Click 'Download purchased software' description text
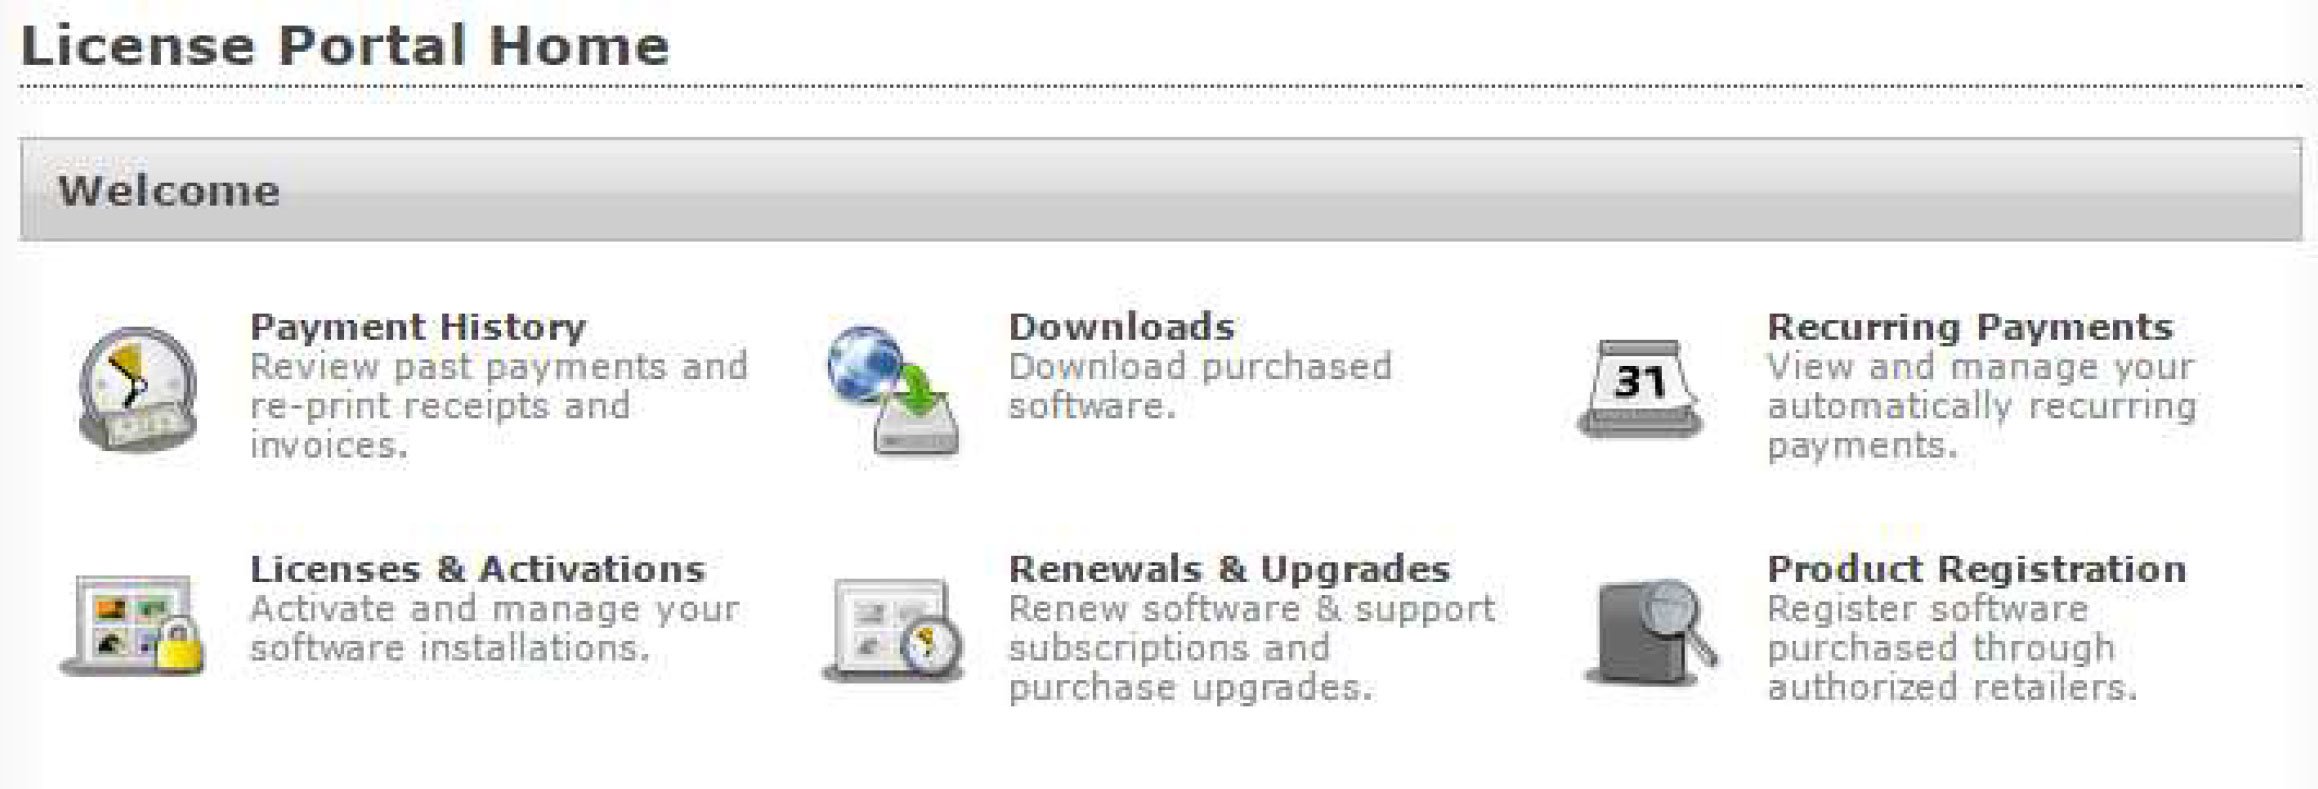2318x789 pixels. [x=1200, y=386]
